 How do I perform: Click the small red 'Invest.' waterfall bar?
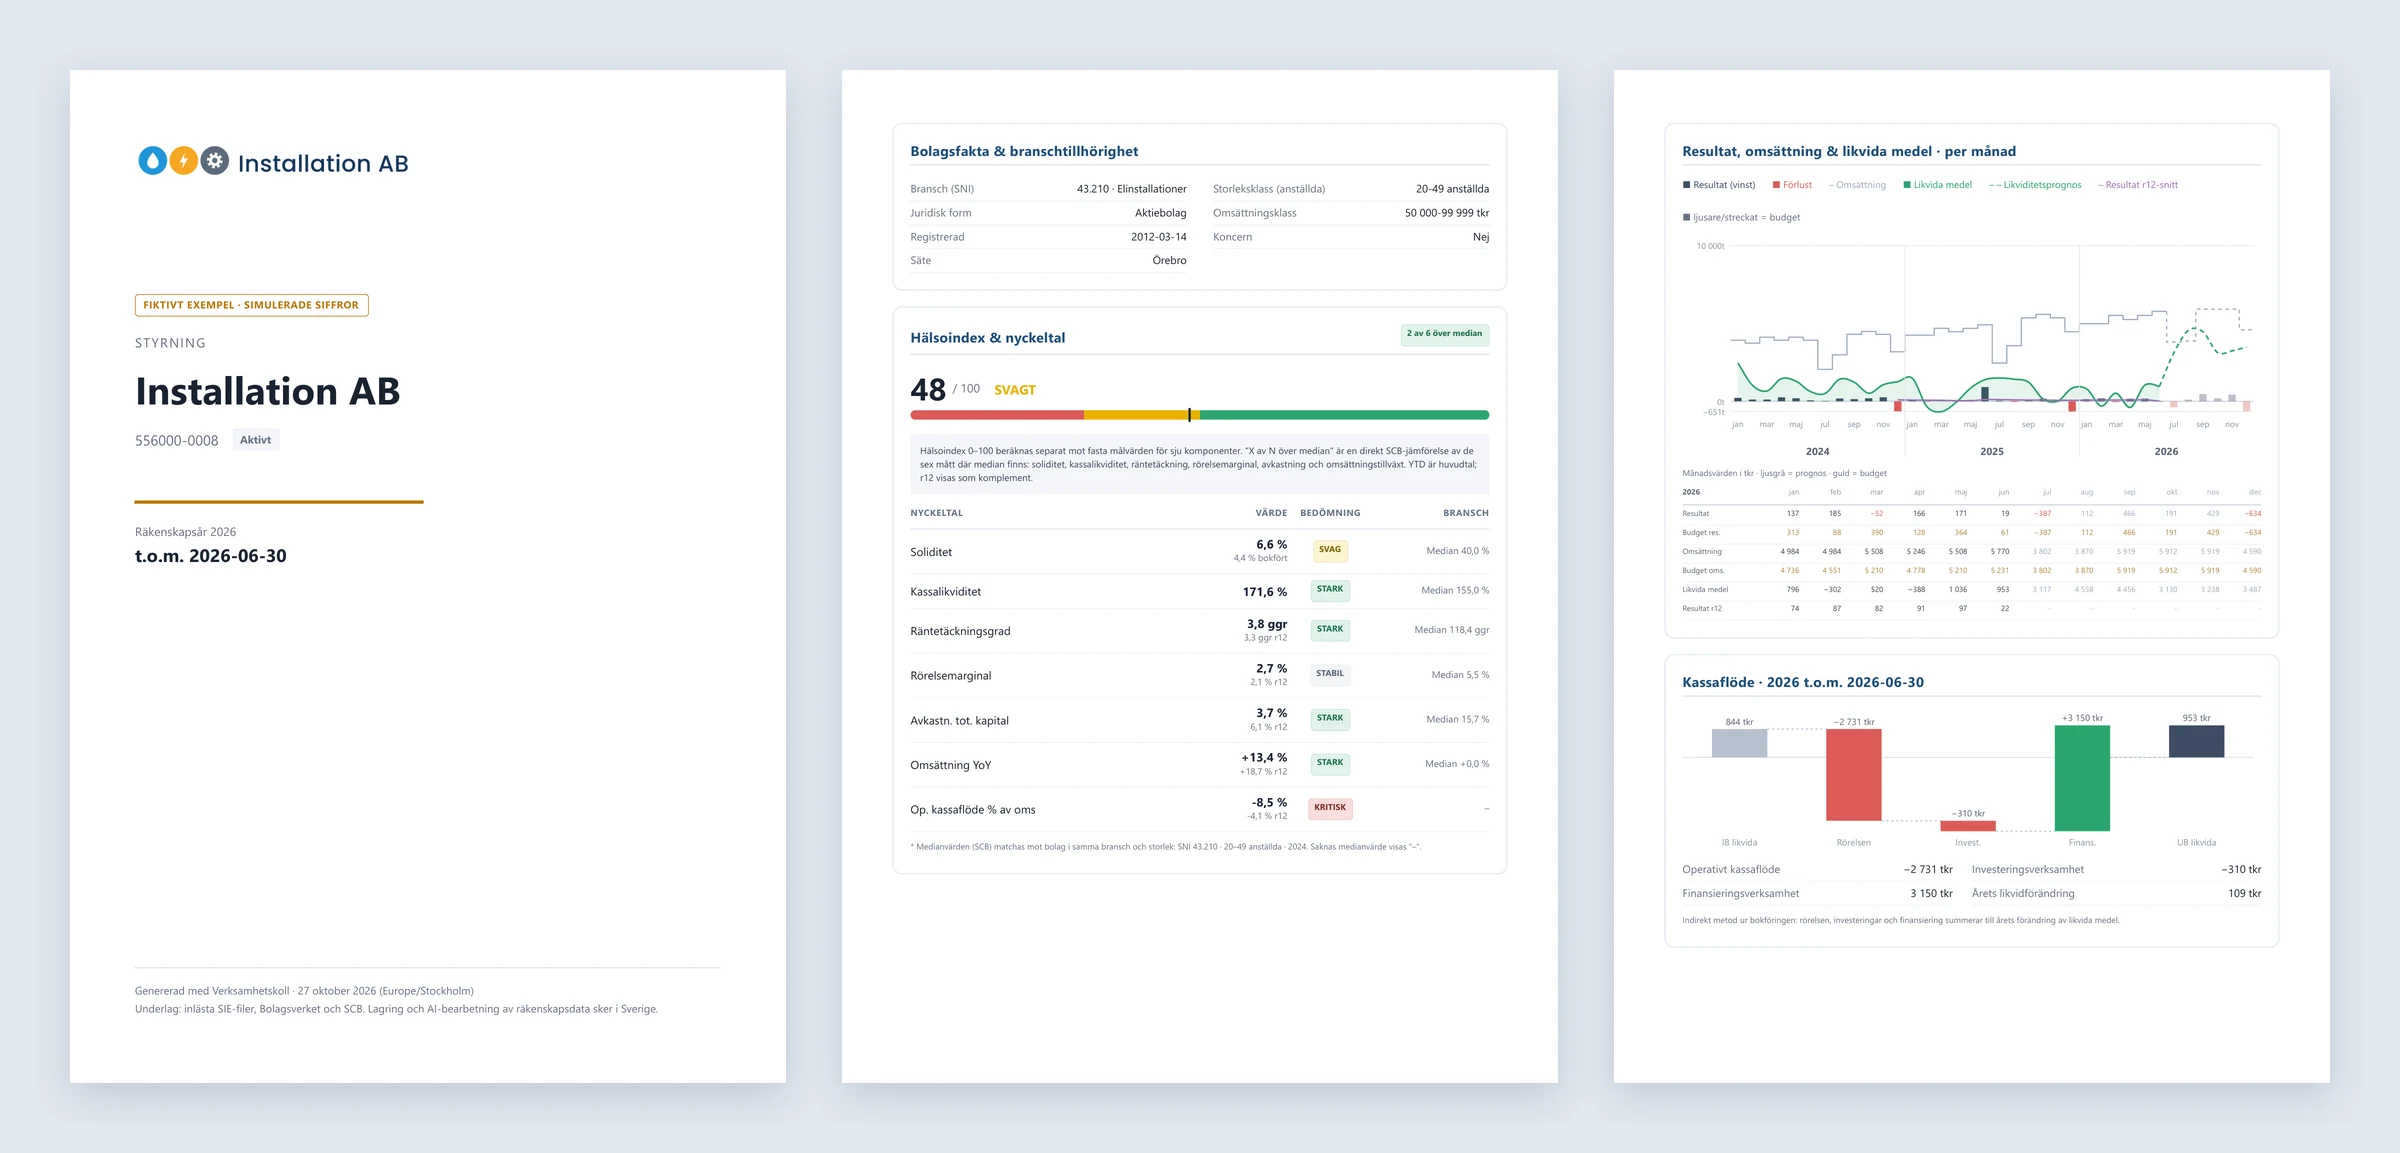point(1967,826)
